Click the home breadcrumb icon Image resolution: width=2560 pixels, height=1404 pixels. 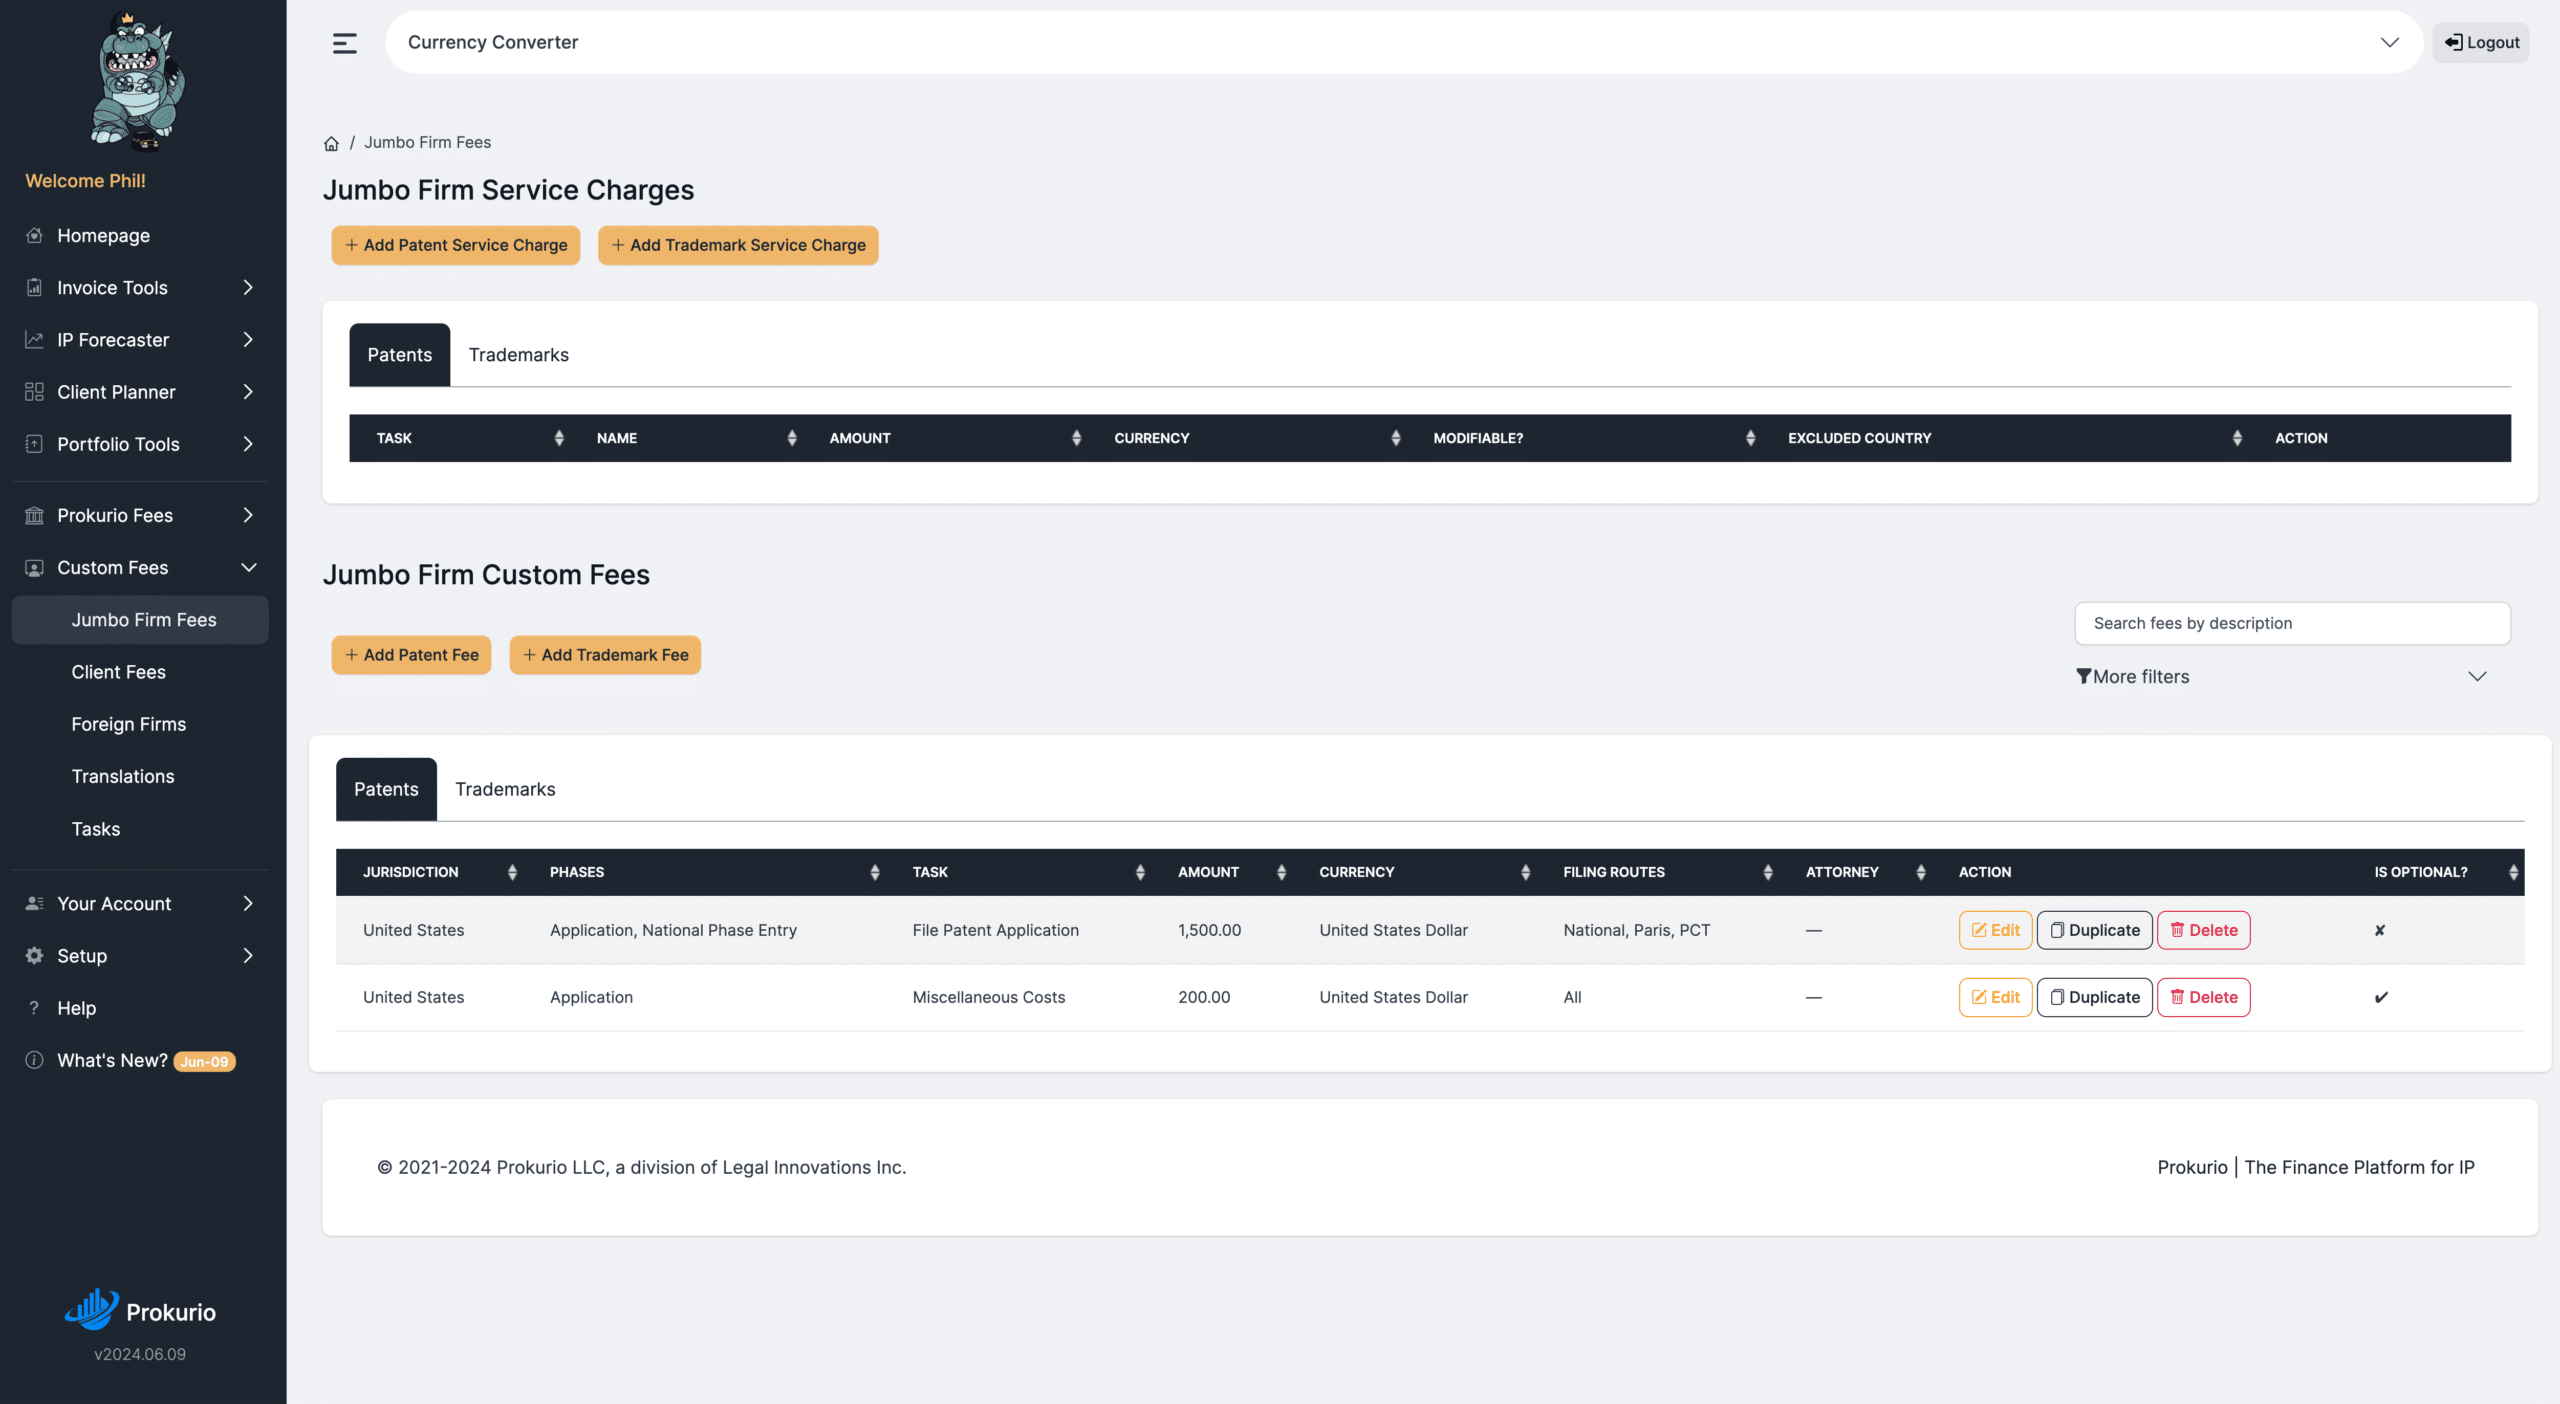(331, 143)
